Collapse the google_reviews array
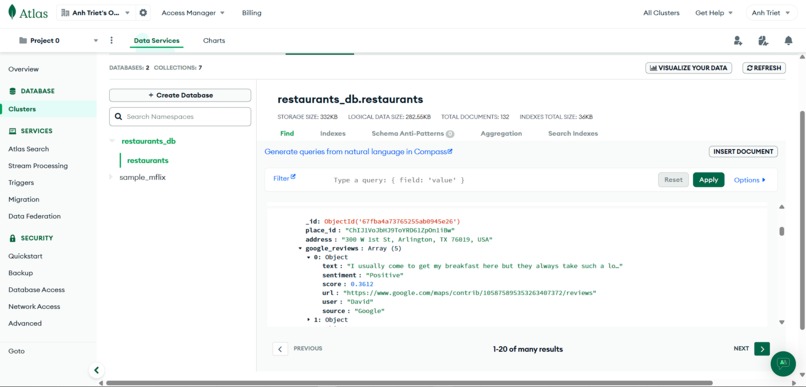 [x=300, y=249]
